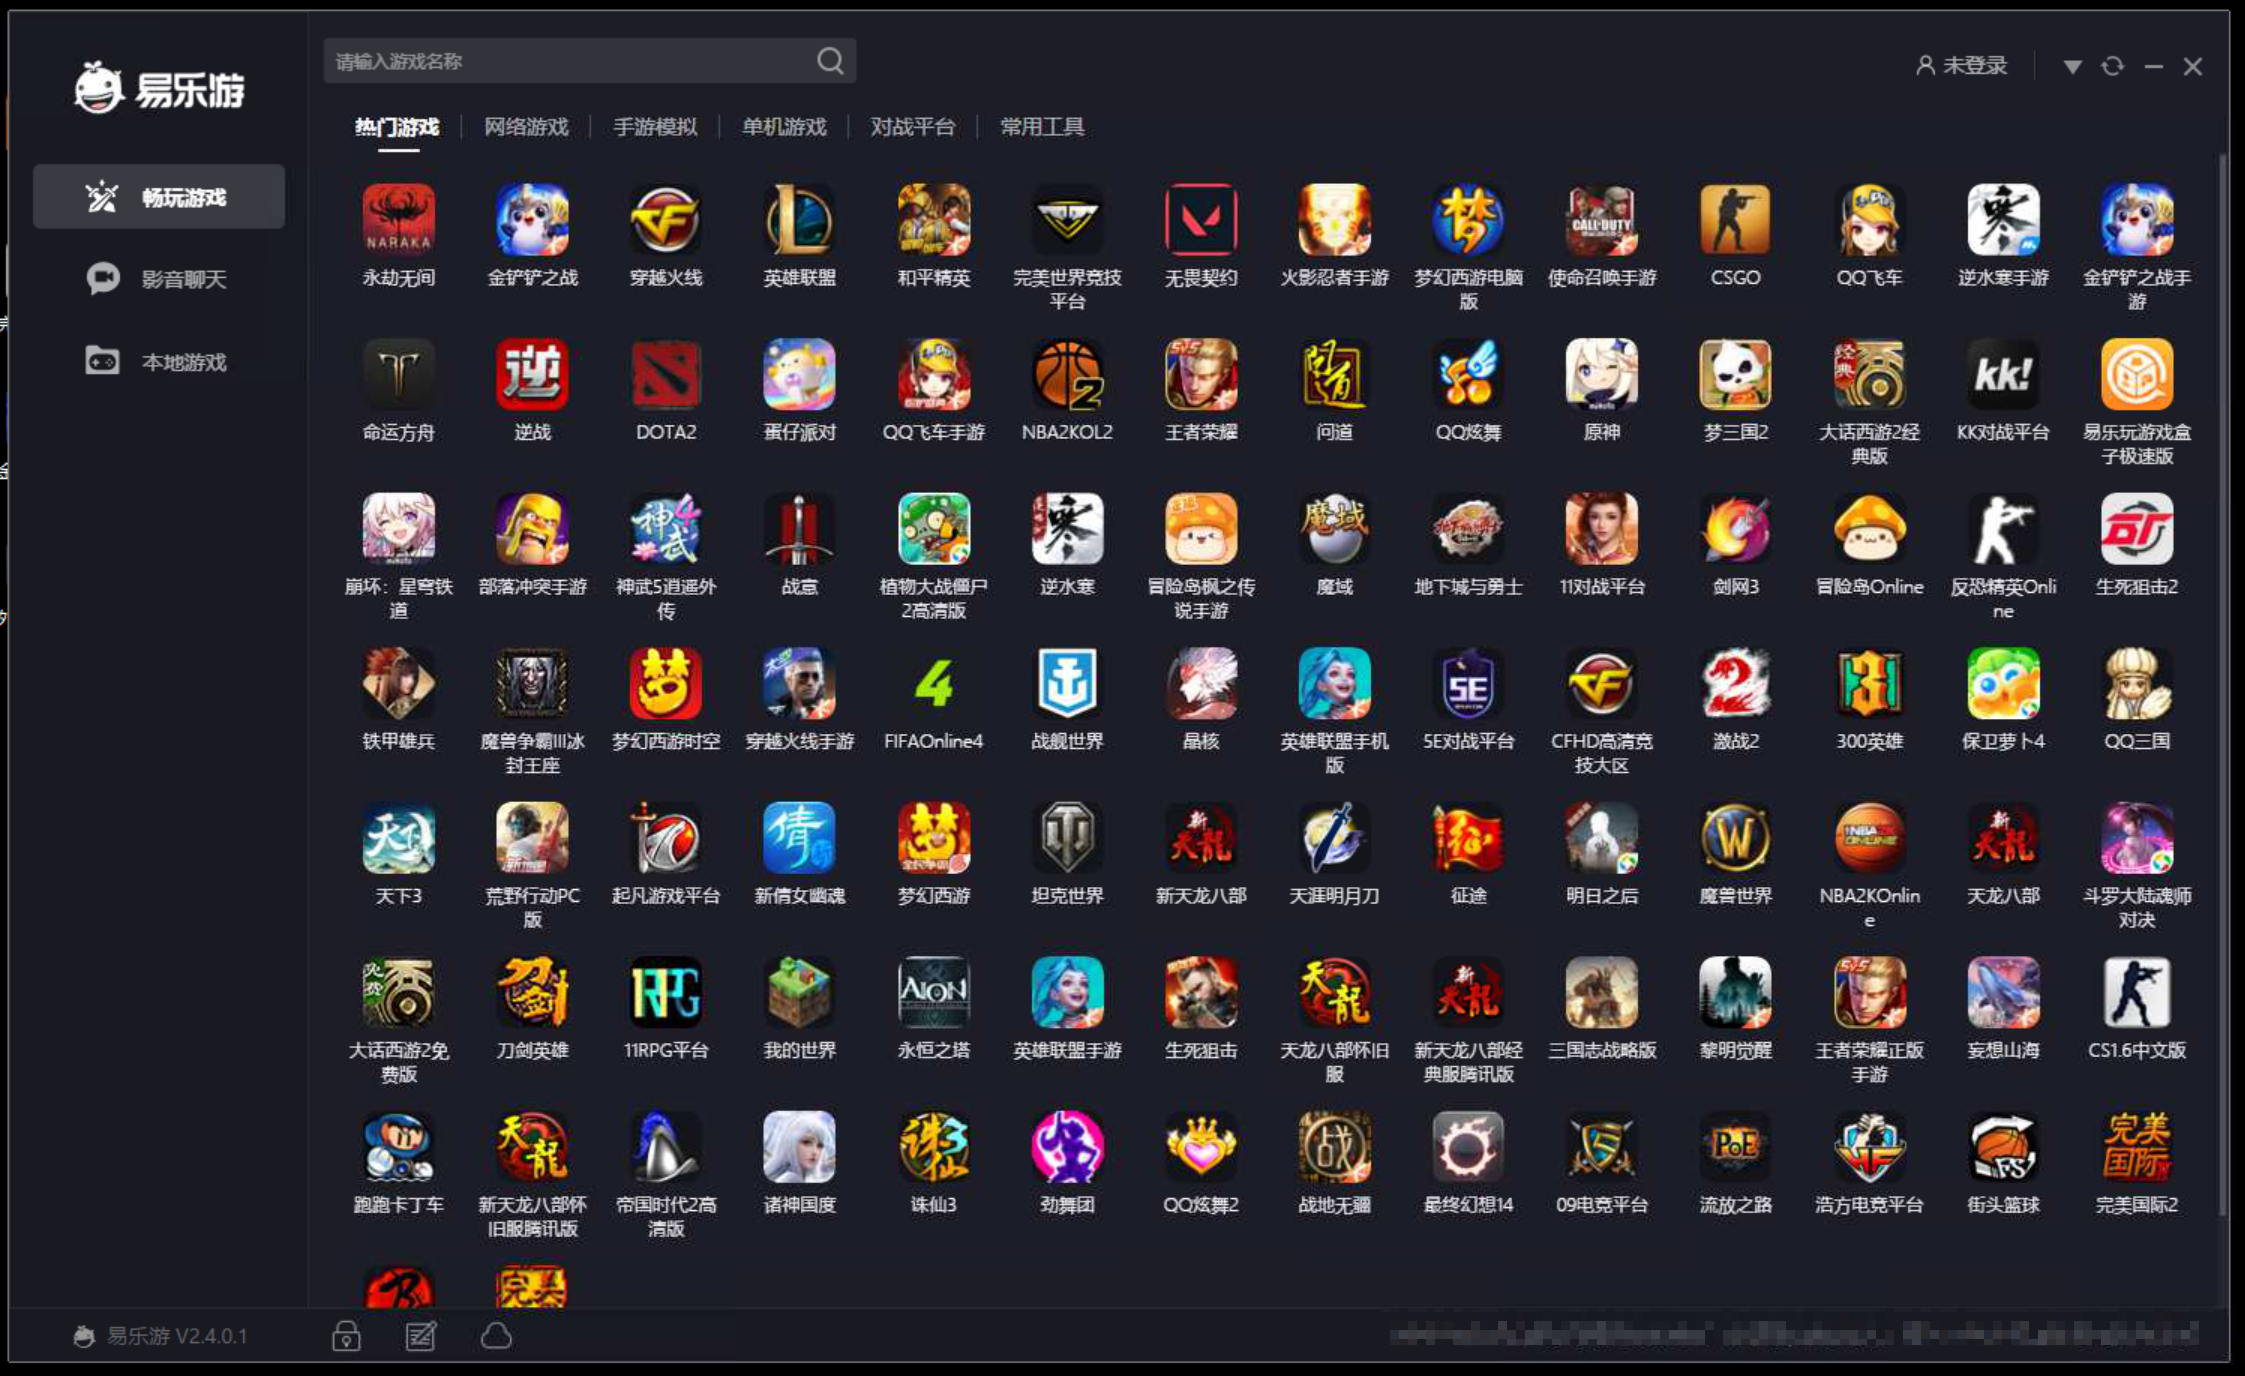Viewport: 2245px width, 1376px height.
Task: Click the cloud icon in bottom bar
Action: pyautogui.click(x=496, y=1335)
